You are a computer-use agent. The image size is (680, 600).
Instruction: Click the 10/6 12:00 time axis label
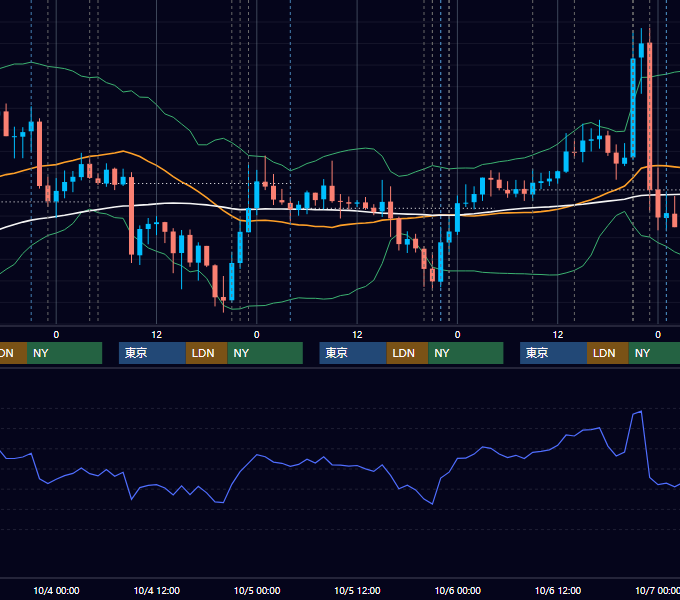coord(558,590)
